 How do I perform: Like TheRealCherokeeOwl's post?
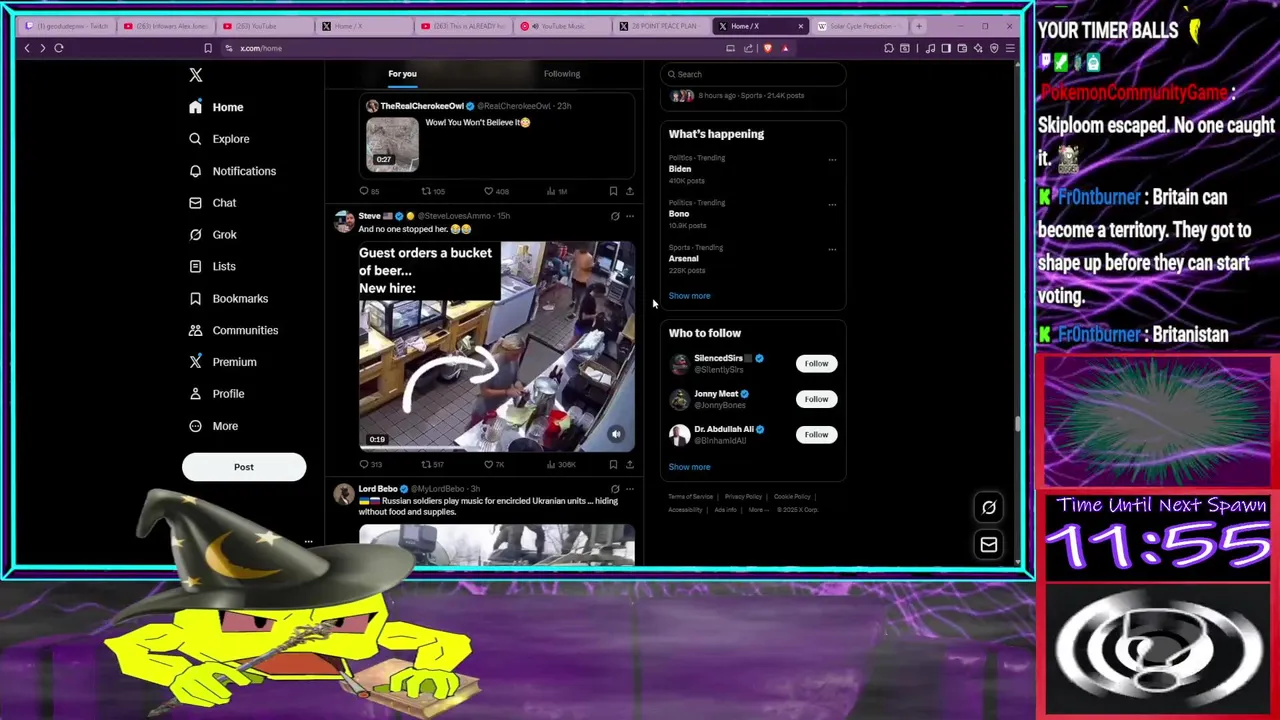[x=496, y=191]
